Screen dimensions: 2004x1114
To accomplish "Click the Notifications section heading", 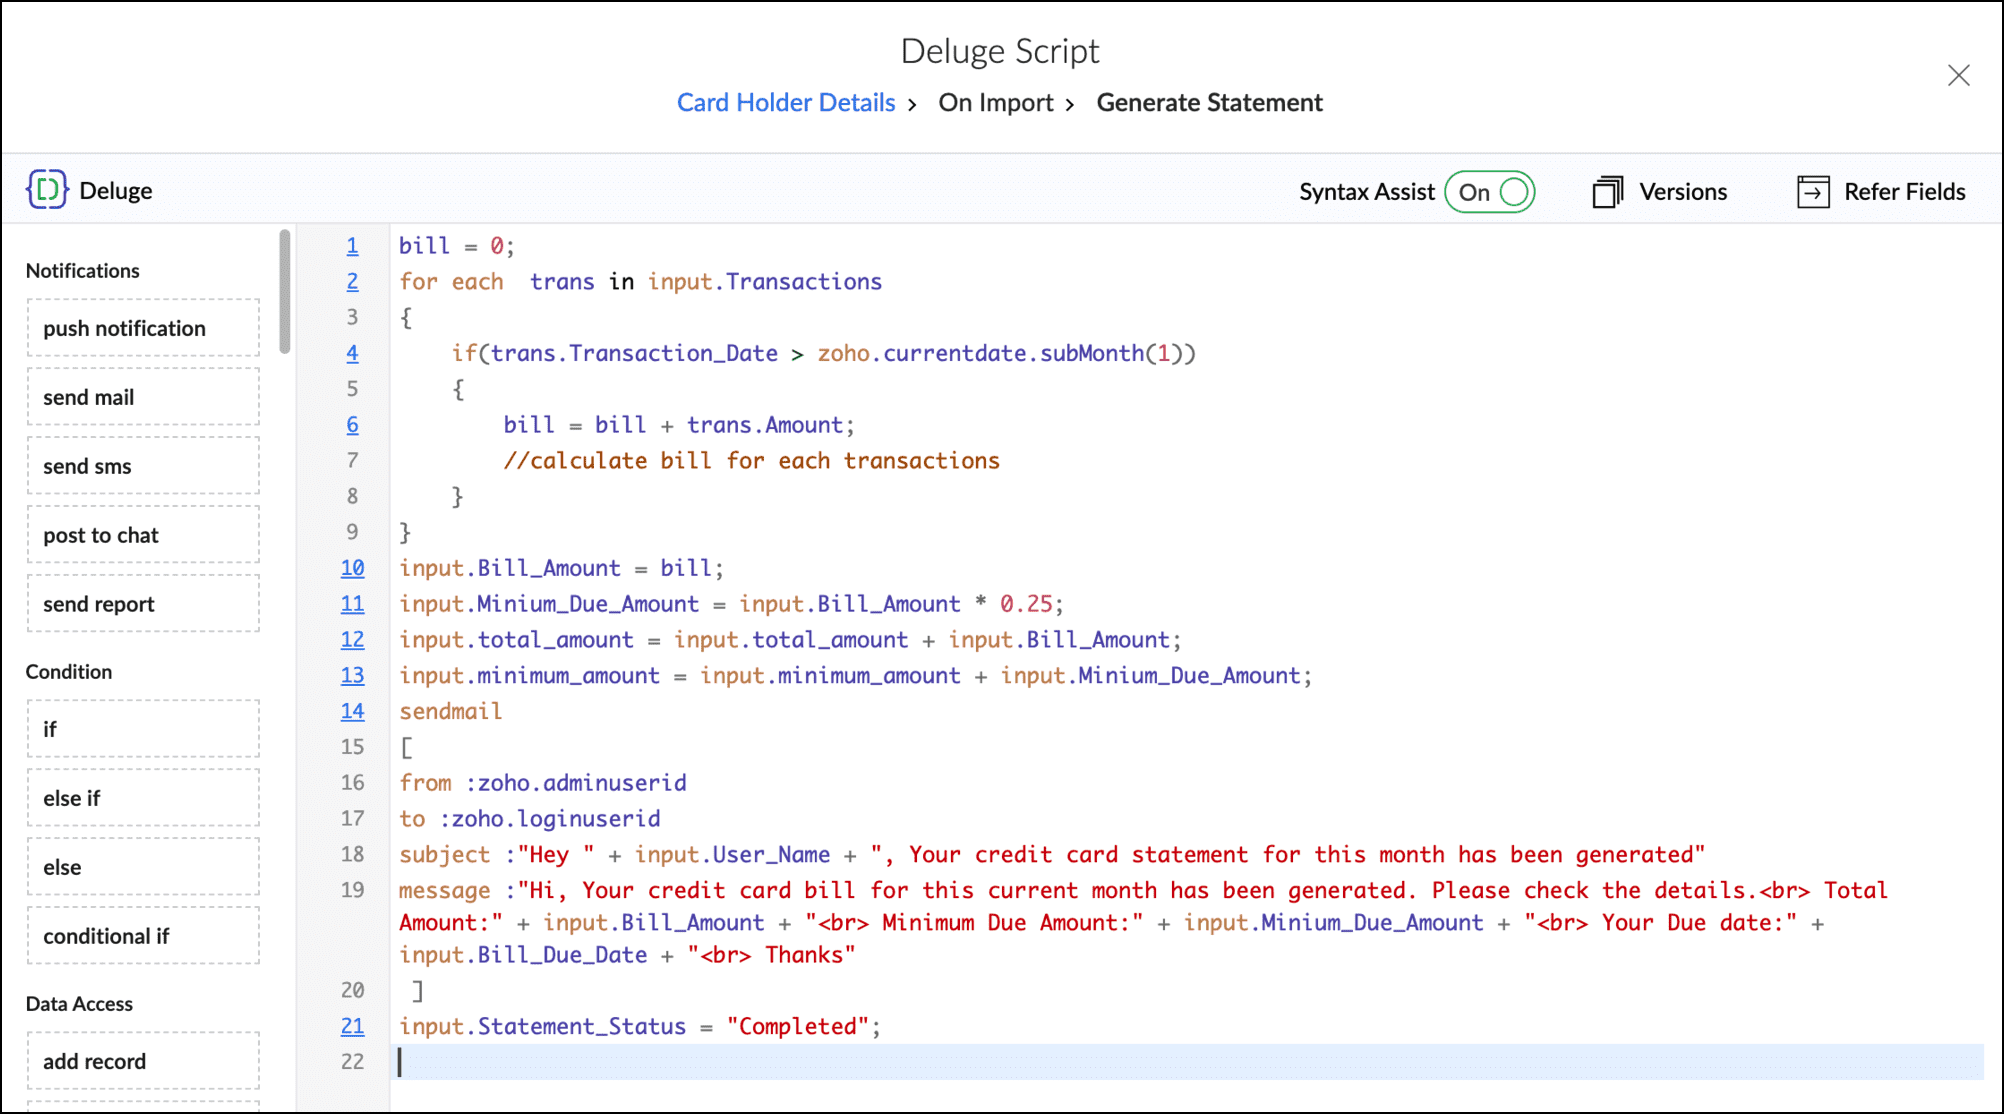I will 83,271.
